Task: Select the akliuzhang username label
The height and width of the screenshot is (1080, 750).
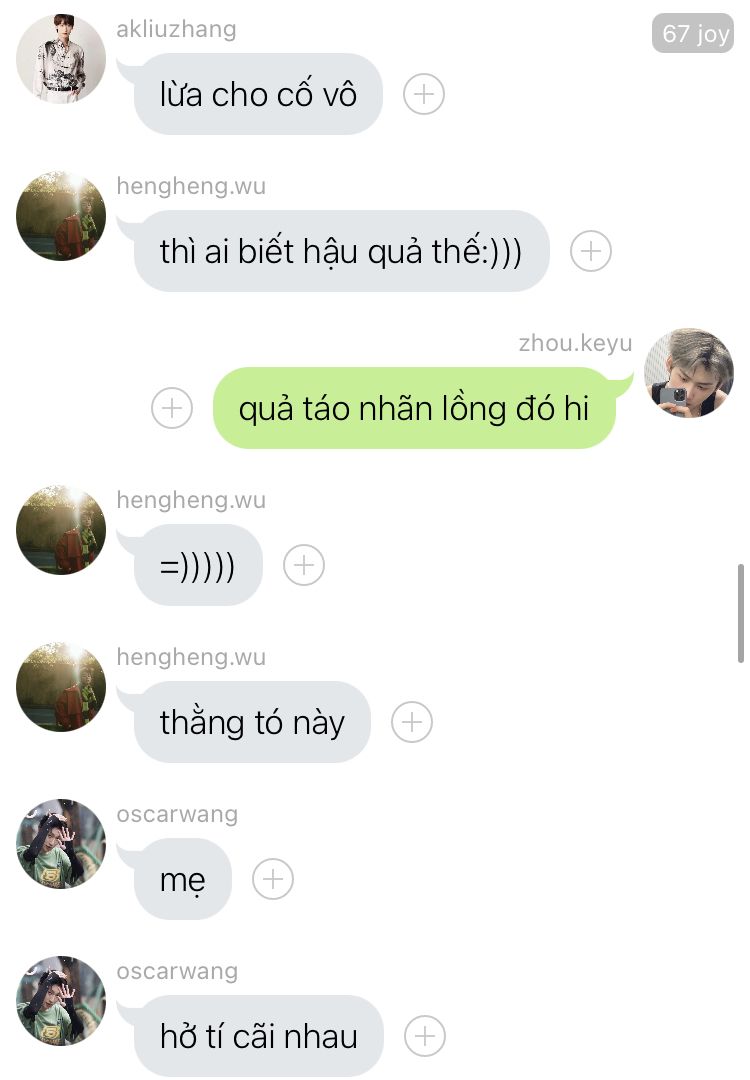Action: click(176, 29)
